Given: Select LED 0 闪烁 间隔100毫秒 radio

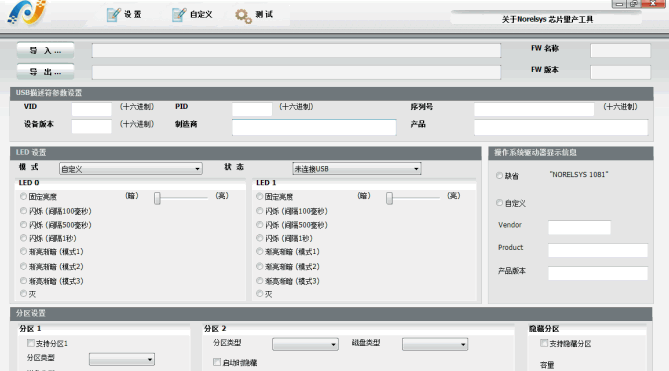Looking at the screenshot, I should point(23,211).
